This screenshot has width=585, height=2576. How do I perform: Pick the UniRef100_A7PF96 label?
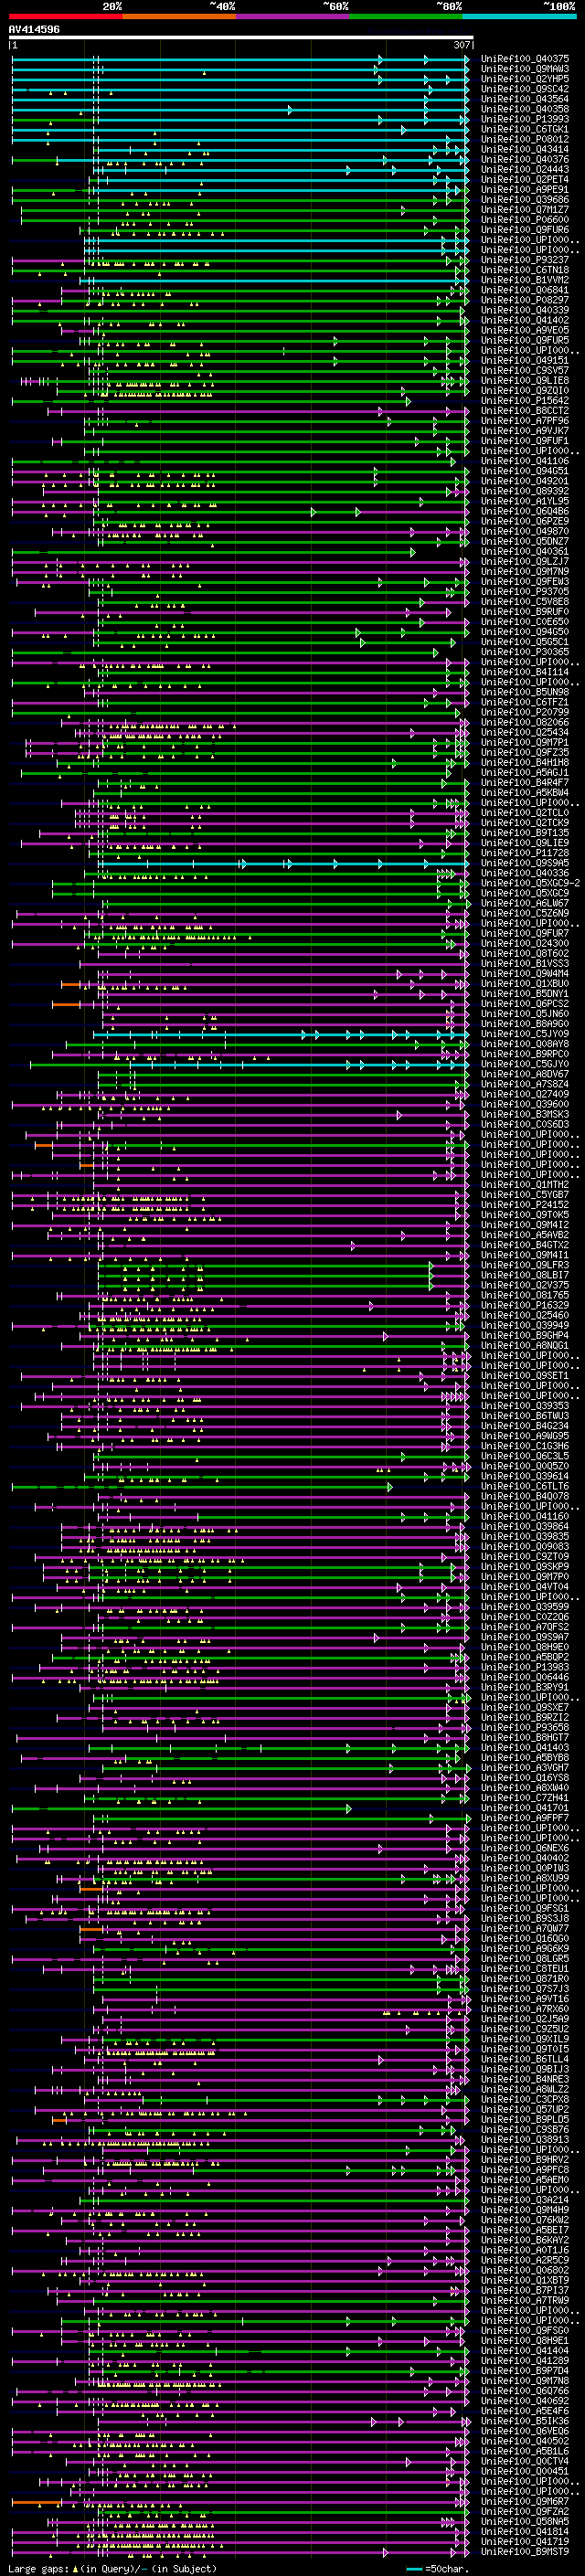pyautogui.click(x=525, y=420)
